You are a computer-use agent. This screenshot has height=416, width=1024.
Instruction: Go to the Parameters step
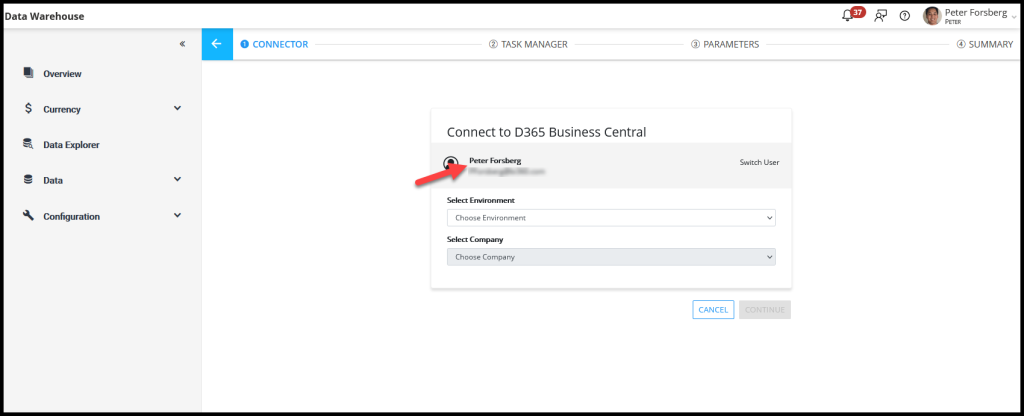point(725,44)
